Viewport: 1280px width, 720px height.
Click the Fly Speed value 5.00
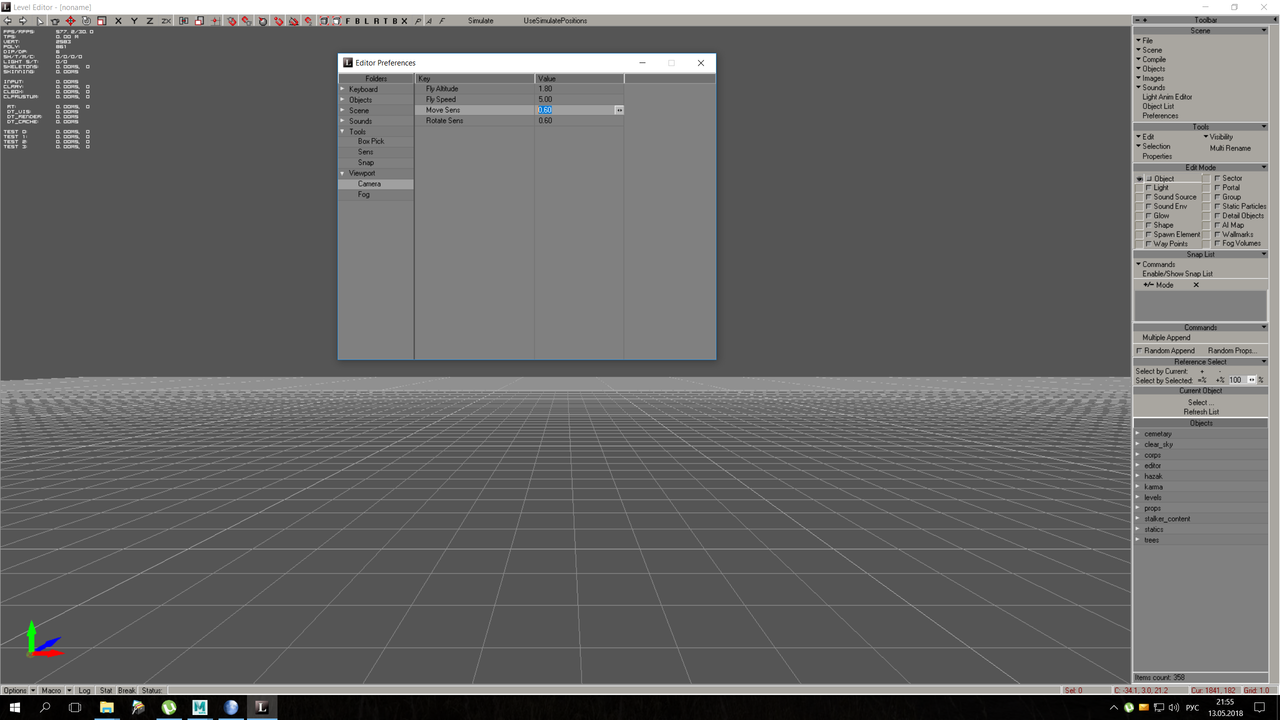pyautogui.click(x=545, y=99)
